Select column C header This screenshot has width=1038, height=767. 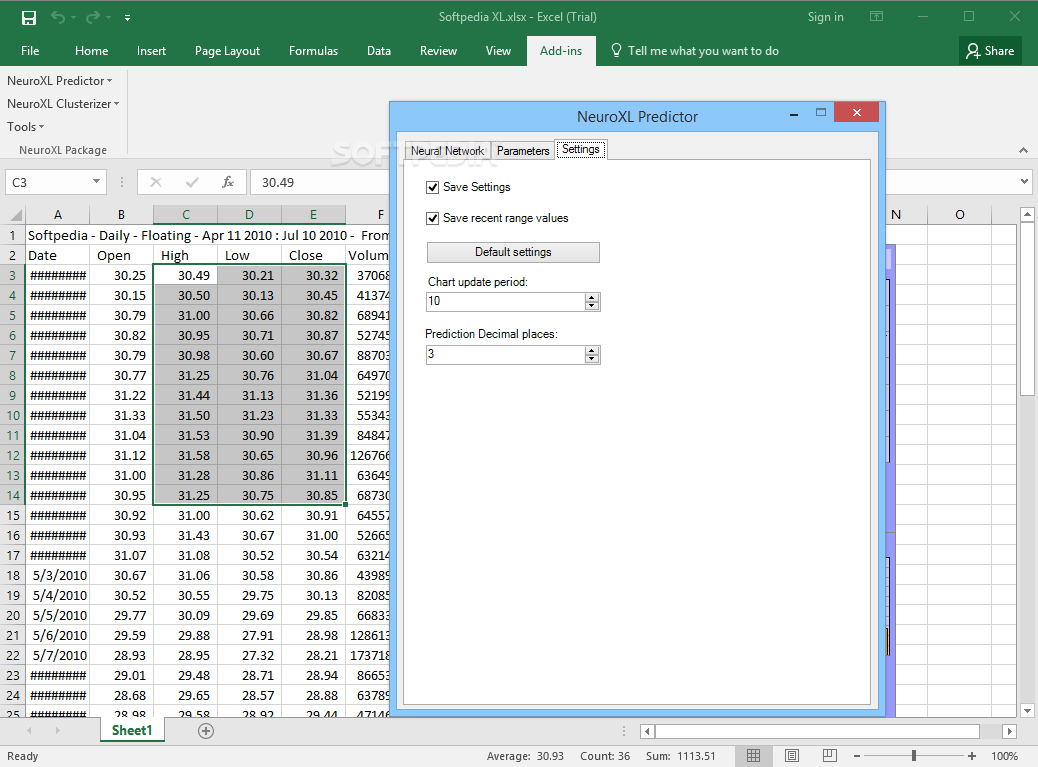tap(185, 214)
